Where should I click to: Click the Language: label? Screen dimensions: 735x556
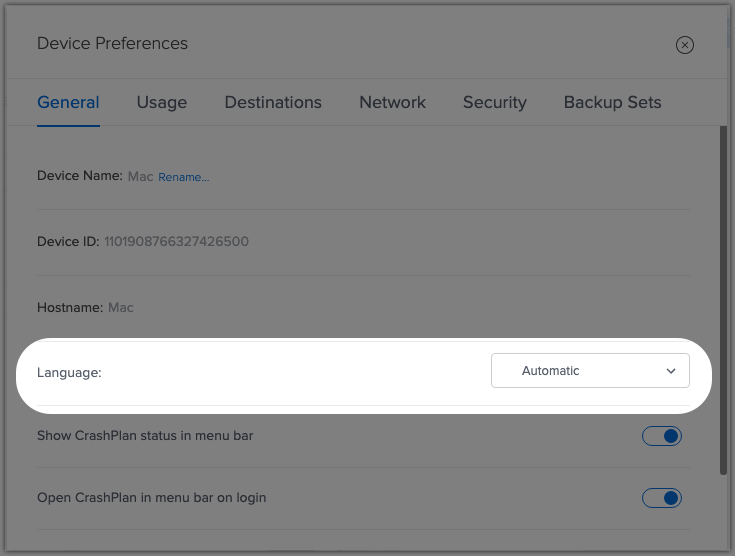tap(69, 373)
